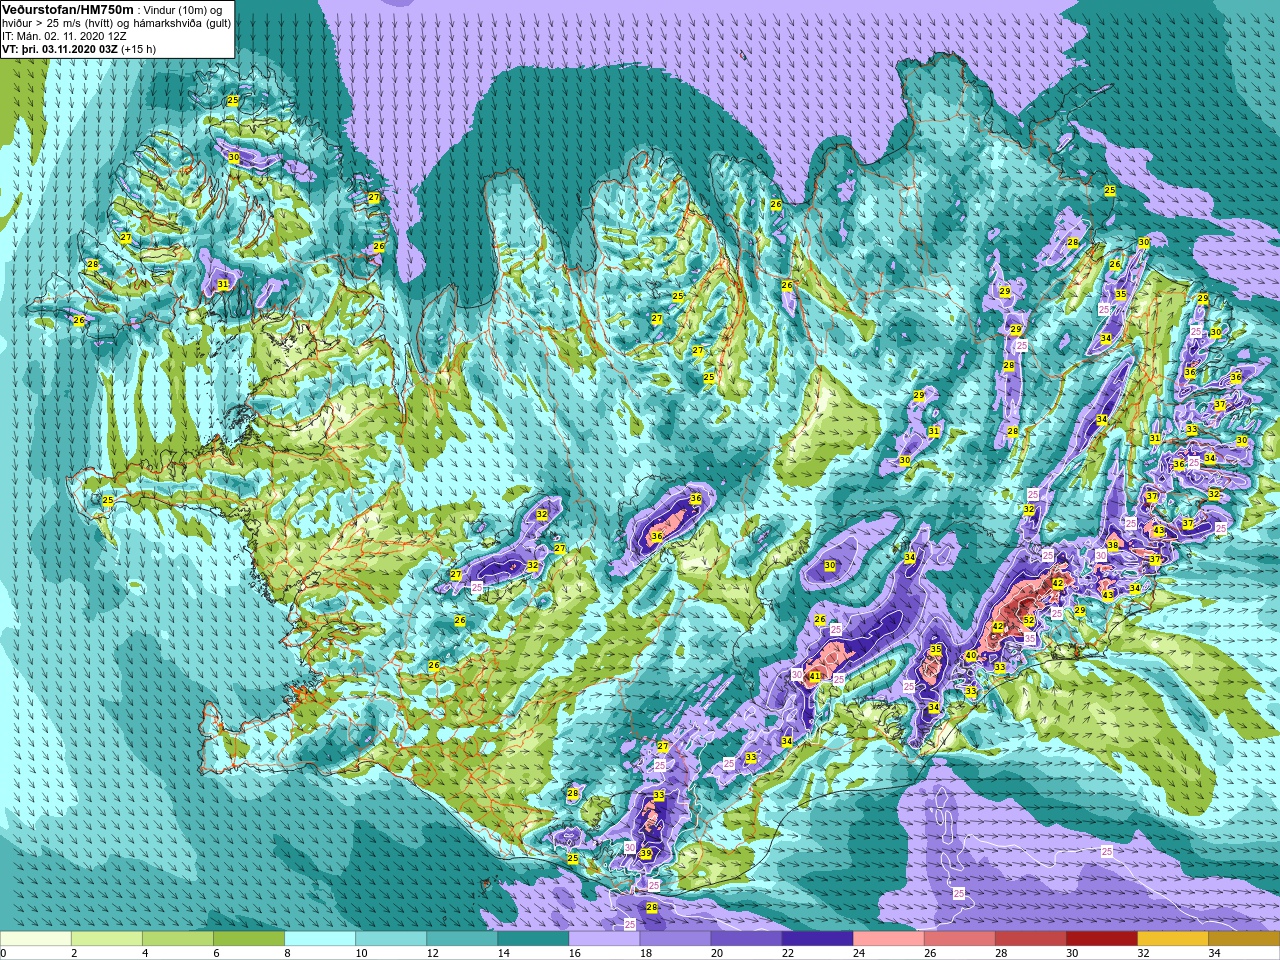
Task: Pick the 16–18 m/s lavender legend swatch
Action: [604, 939]
